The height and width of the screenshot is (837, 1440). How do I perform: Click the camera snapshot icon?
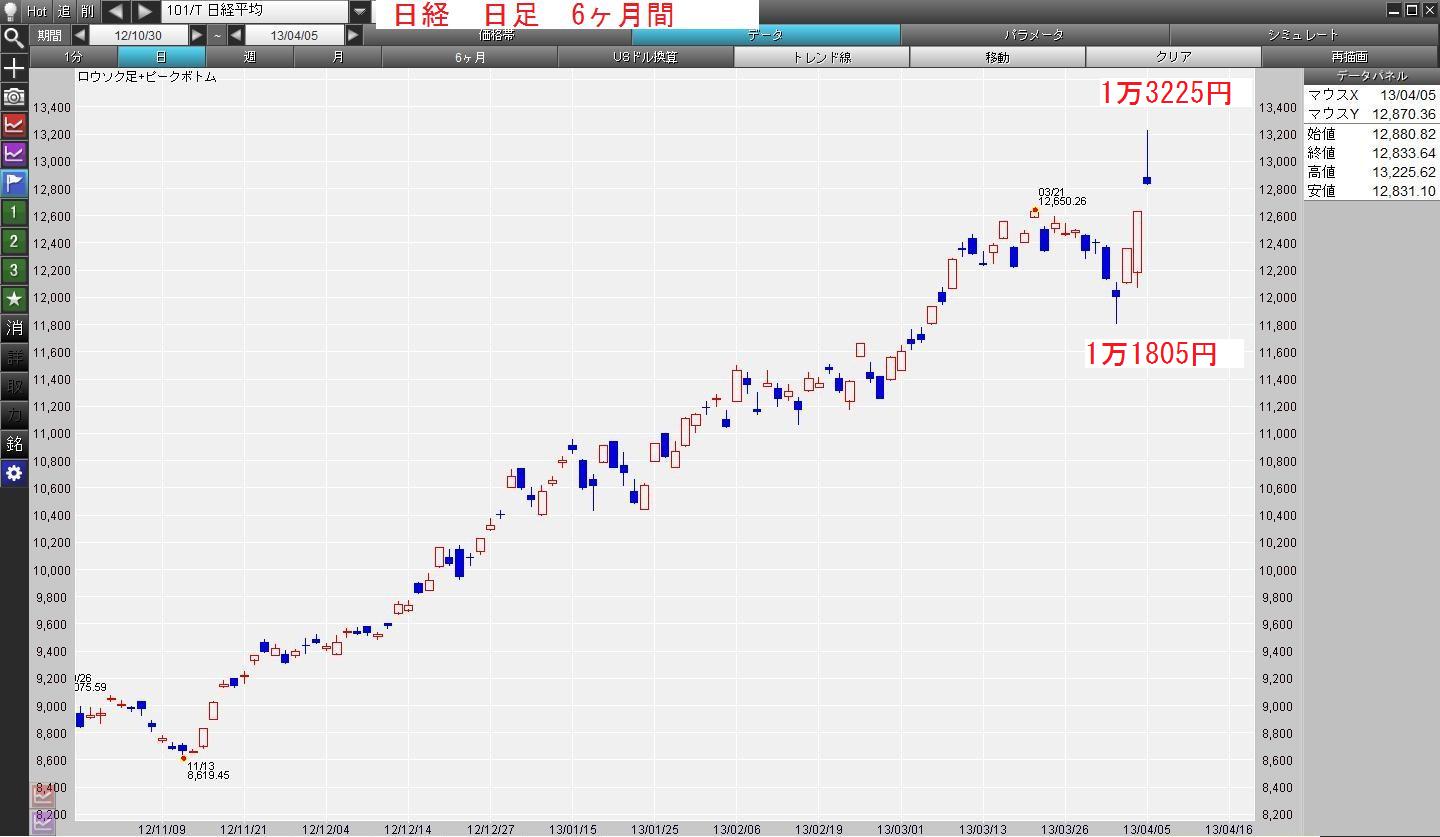[x=14, y=96]
